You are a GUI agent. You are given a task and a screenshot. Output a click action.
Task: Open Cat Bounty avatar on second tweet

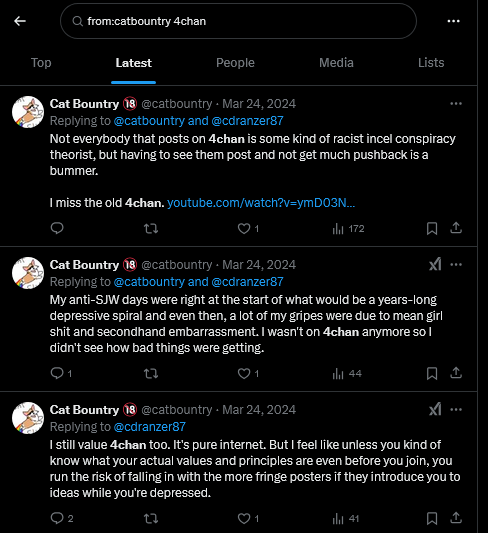[x=28, y=273]
